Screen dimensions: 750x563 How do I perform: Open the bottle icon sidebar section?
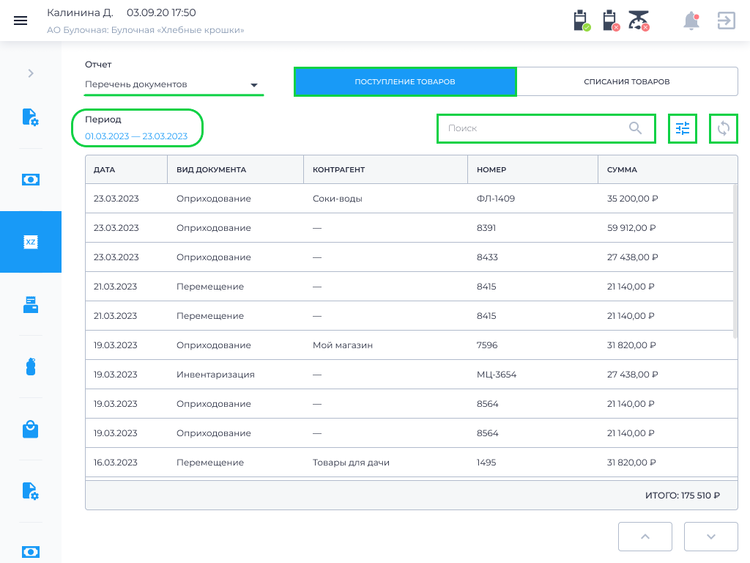31,366
